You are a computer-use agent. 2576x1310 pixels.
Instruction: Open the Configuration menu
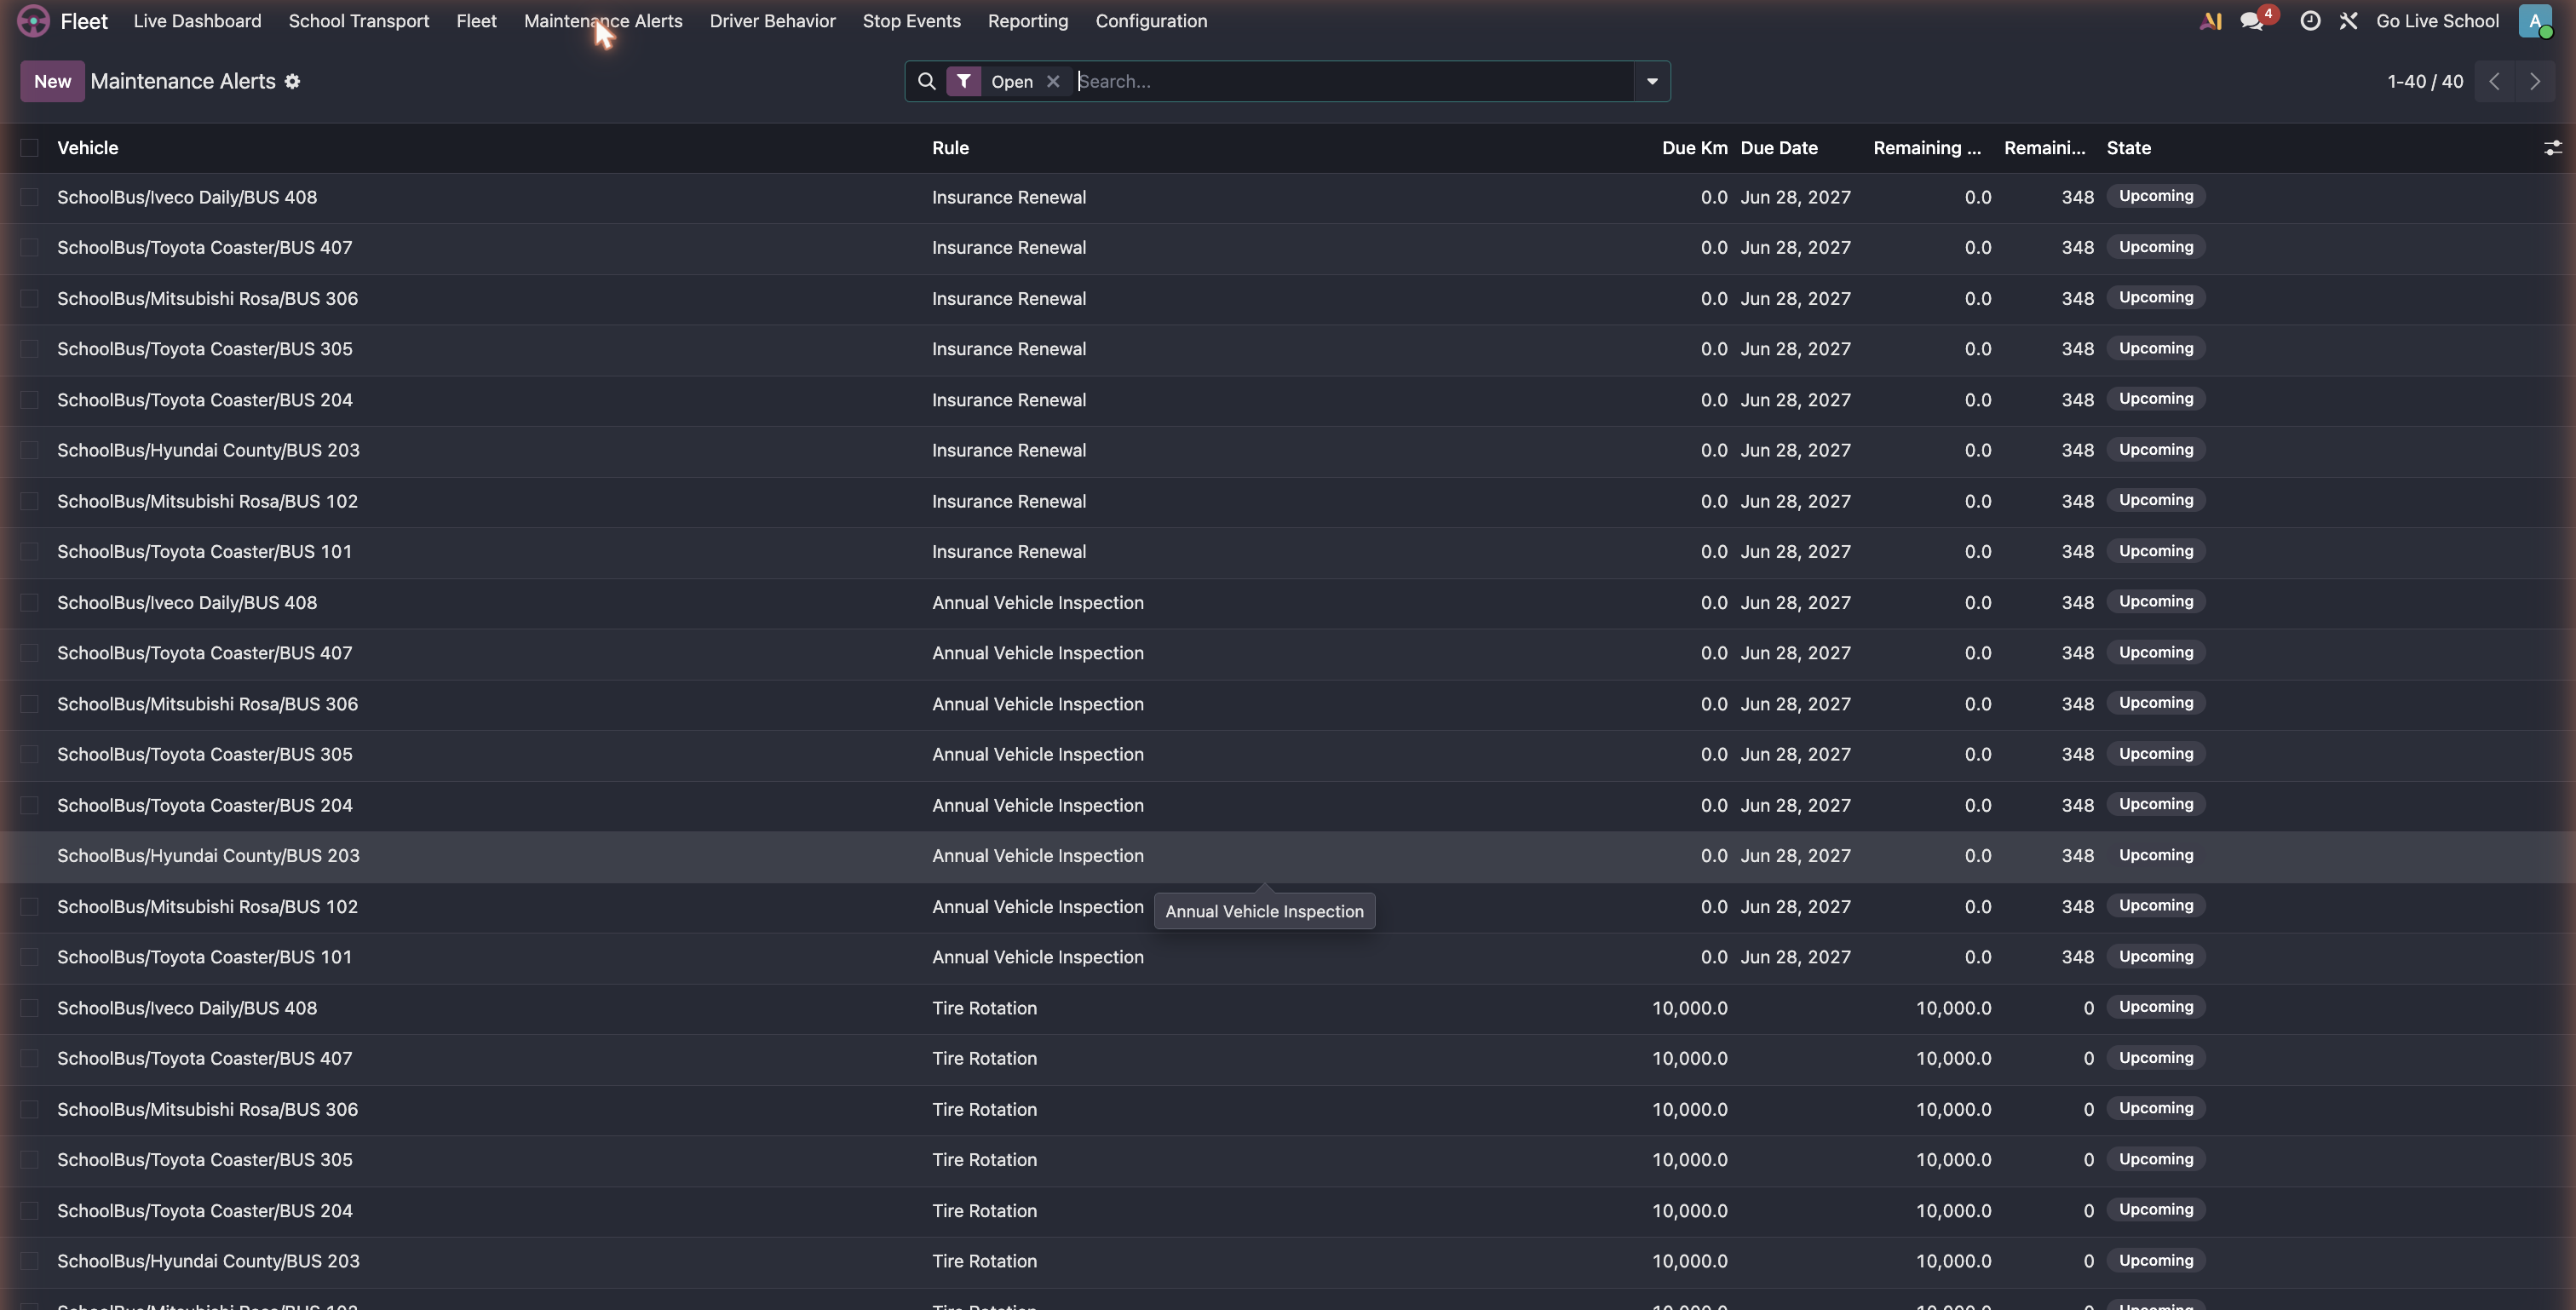pos(1151,21)
